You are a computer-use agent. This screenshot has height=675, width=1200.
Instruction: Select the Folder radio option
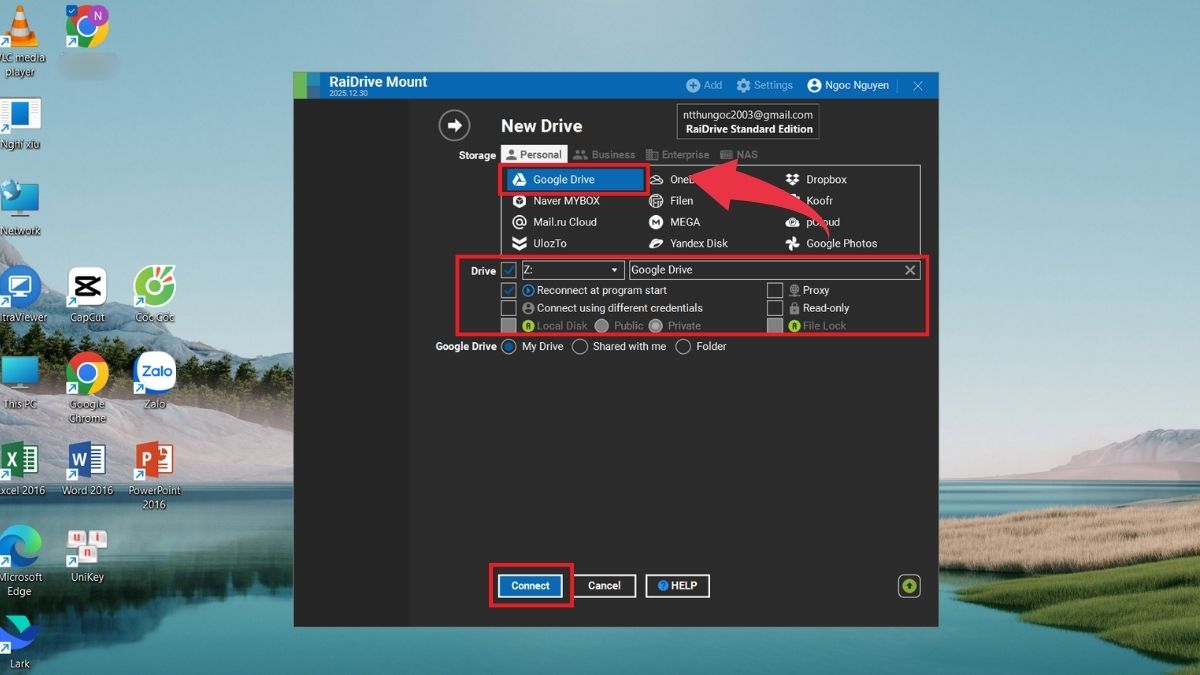click(x=683, y=346)
